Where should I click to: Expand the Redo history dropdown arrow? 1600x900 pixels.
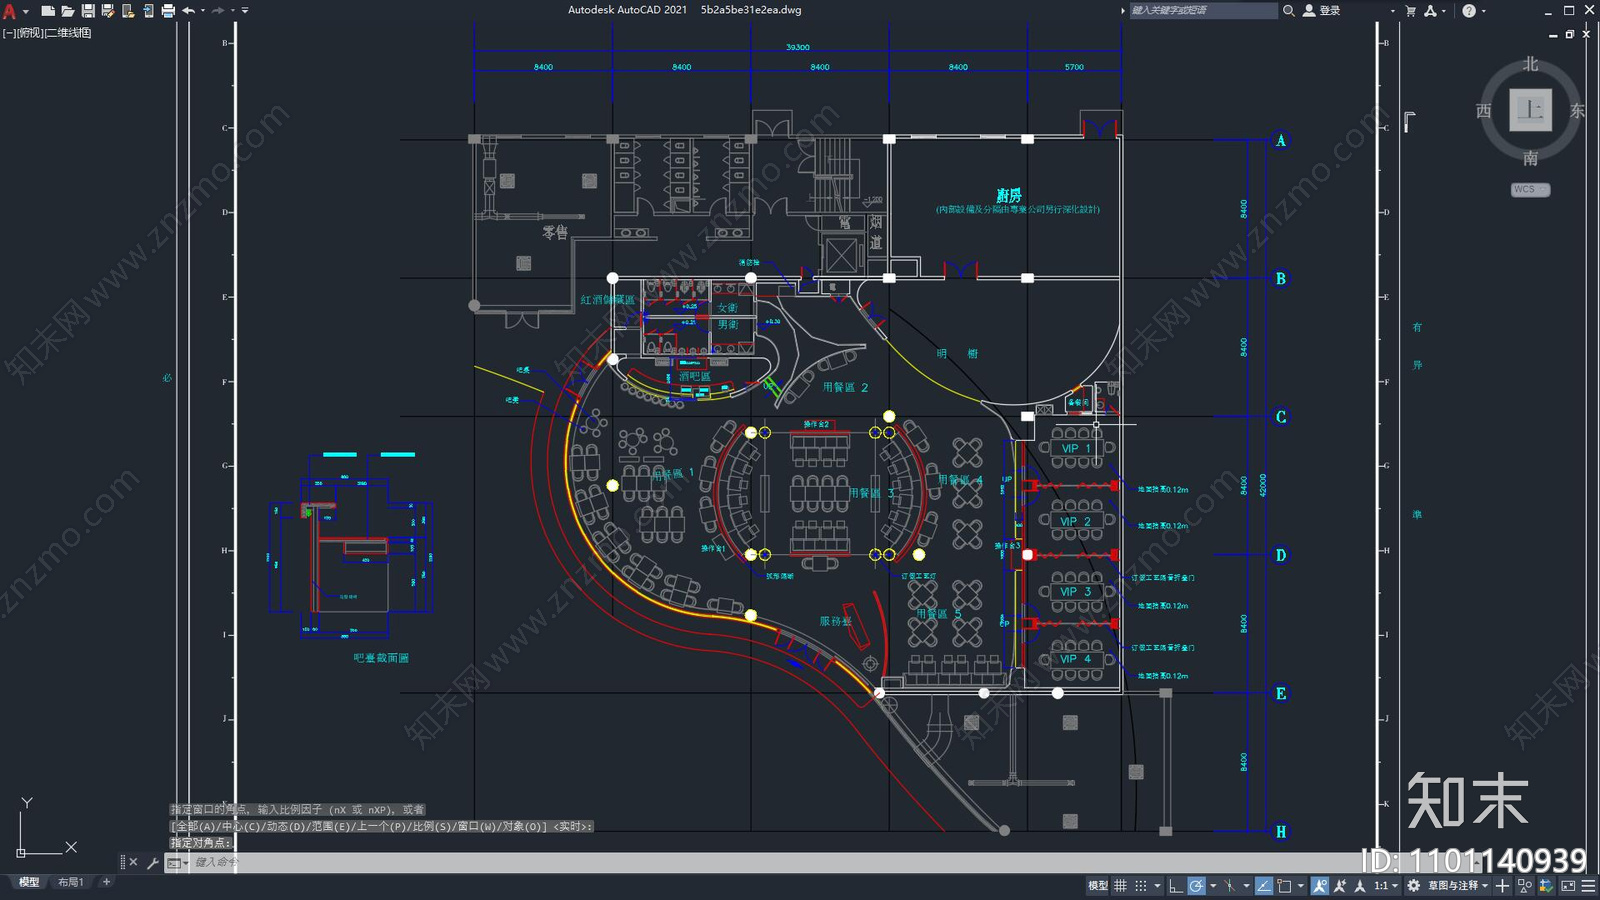(232, 10)
